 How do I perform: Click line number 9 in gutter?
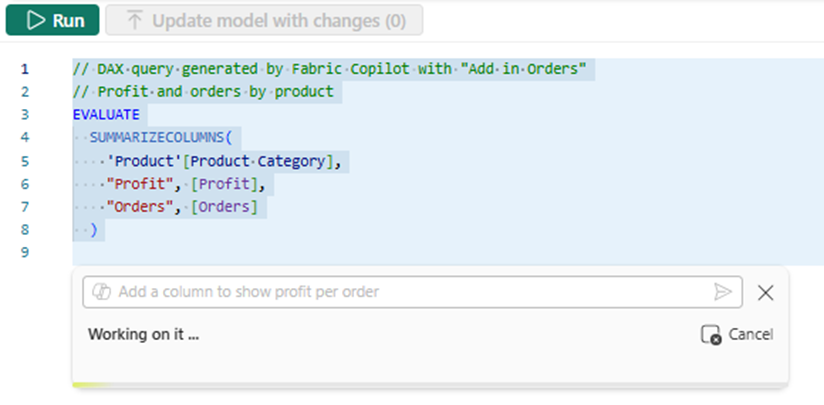click(25, 252)
